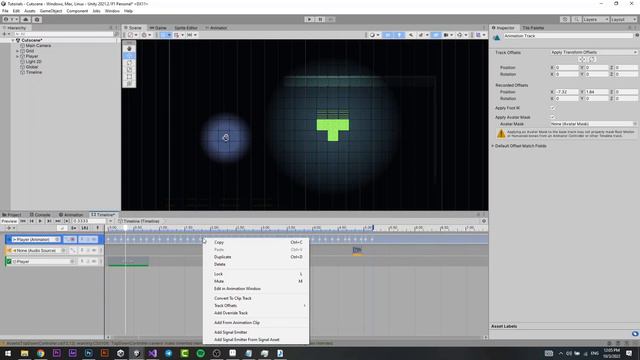The height and width of the screenshot is (360, 640).
Task: Select the Player (Animator) track binding field
Action: pos(35,239)
